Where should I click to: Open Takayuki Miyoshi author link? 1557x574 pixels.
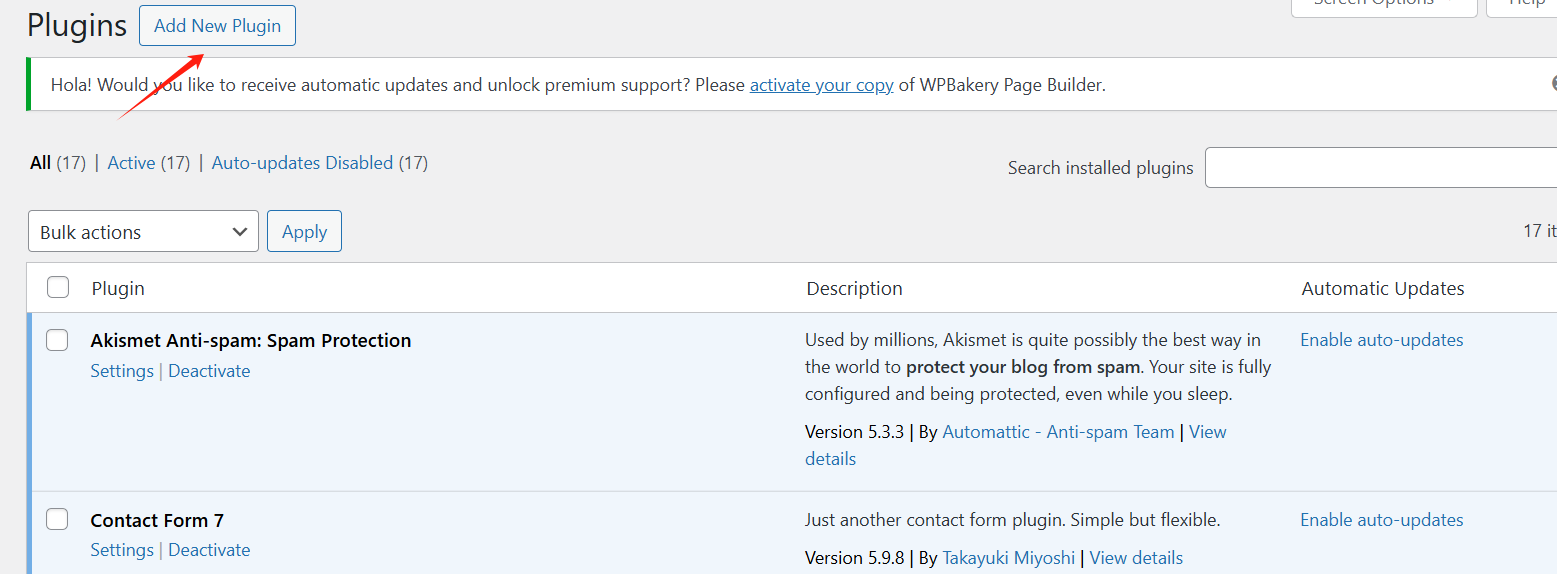[1008, 558]
